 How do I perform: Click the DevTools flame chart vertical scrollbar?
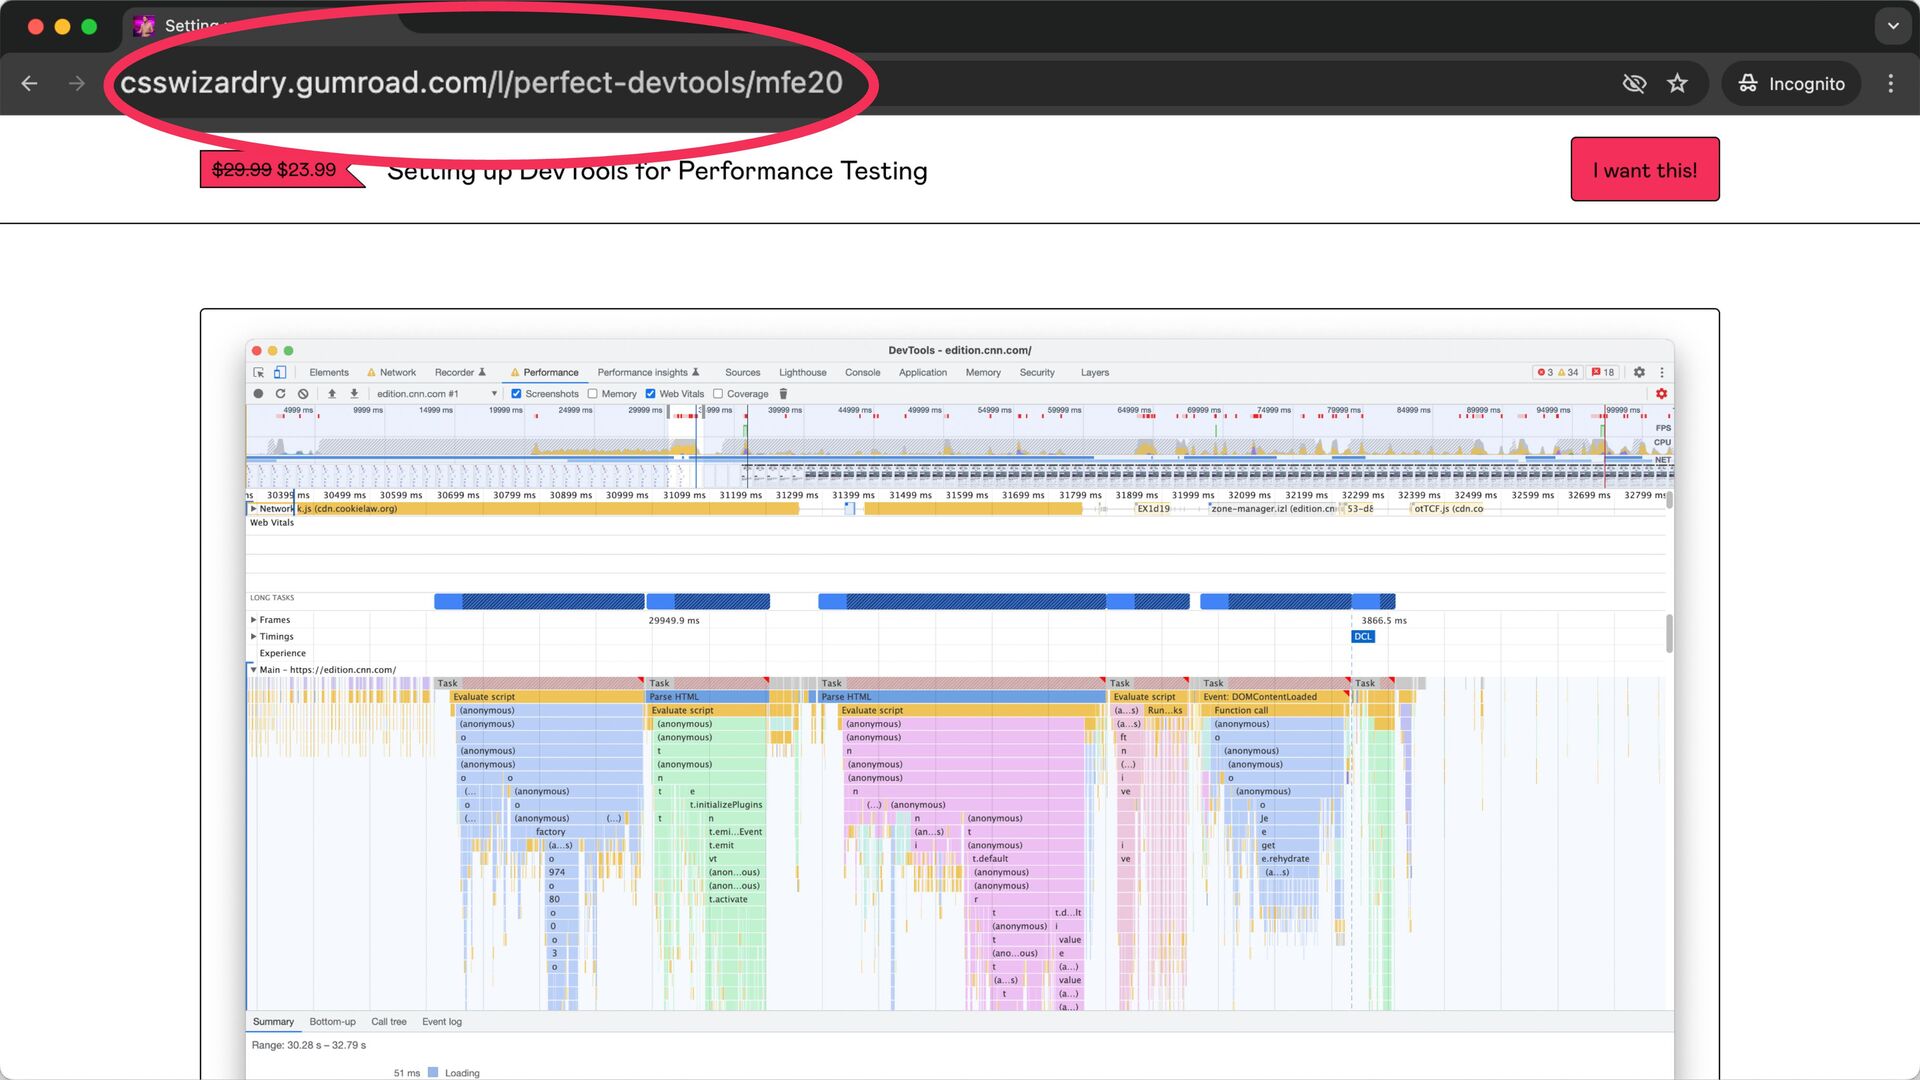[1668, 634]
